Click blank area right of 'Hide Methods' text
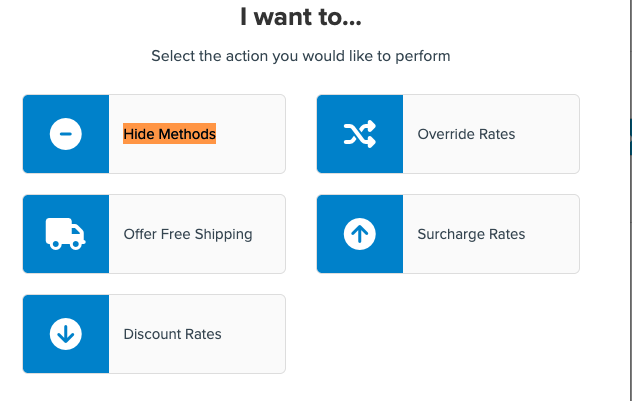 pyautogui.click(x=252, y=134)
